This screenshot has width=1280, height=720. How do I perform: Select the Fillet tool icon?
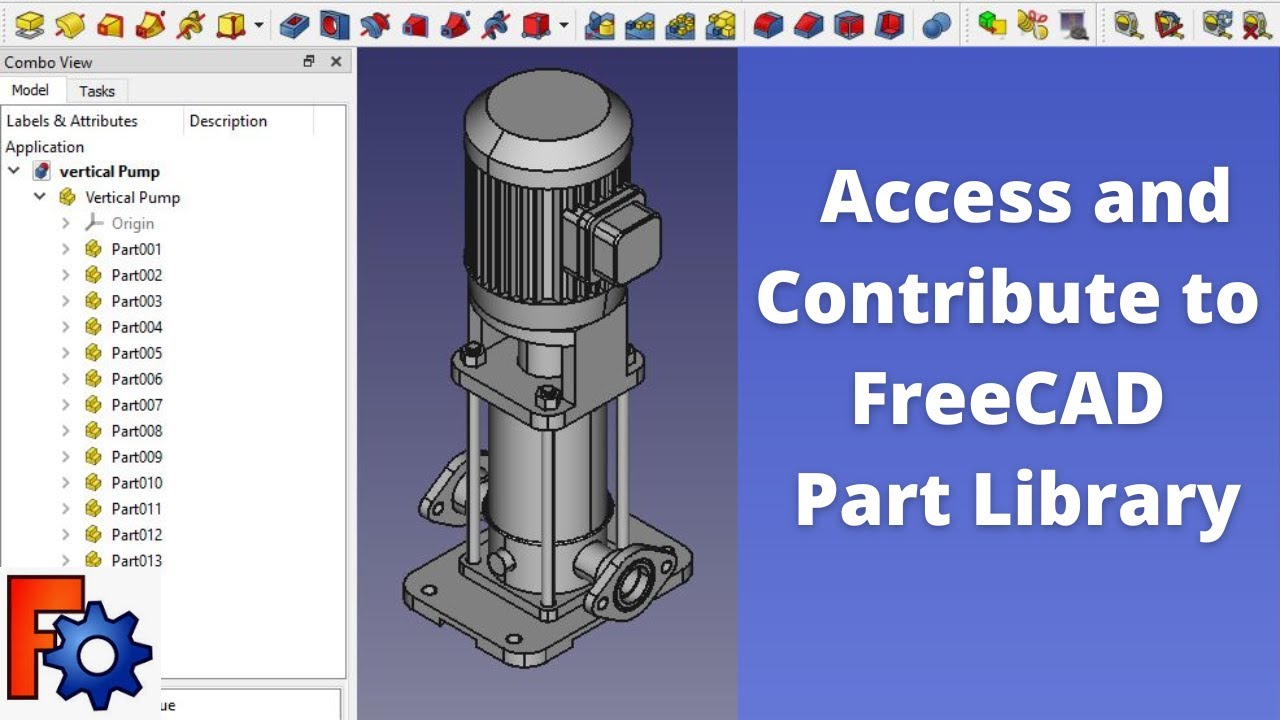768,24
